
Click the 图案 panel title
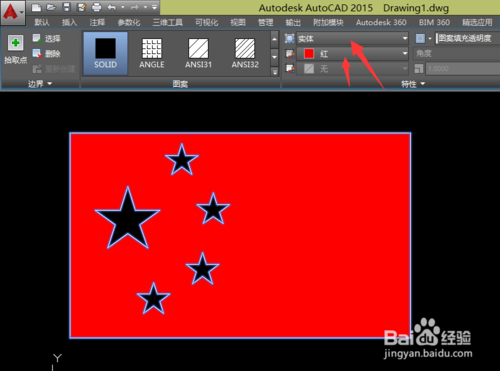(x=180, y=84)
